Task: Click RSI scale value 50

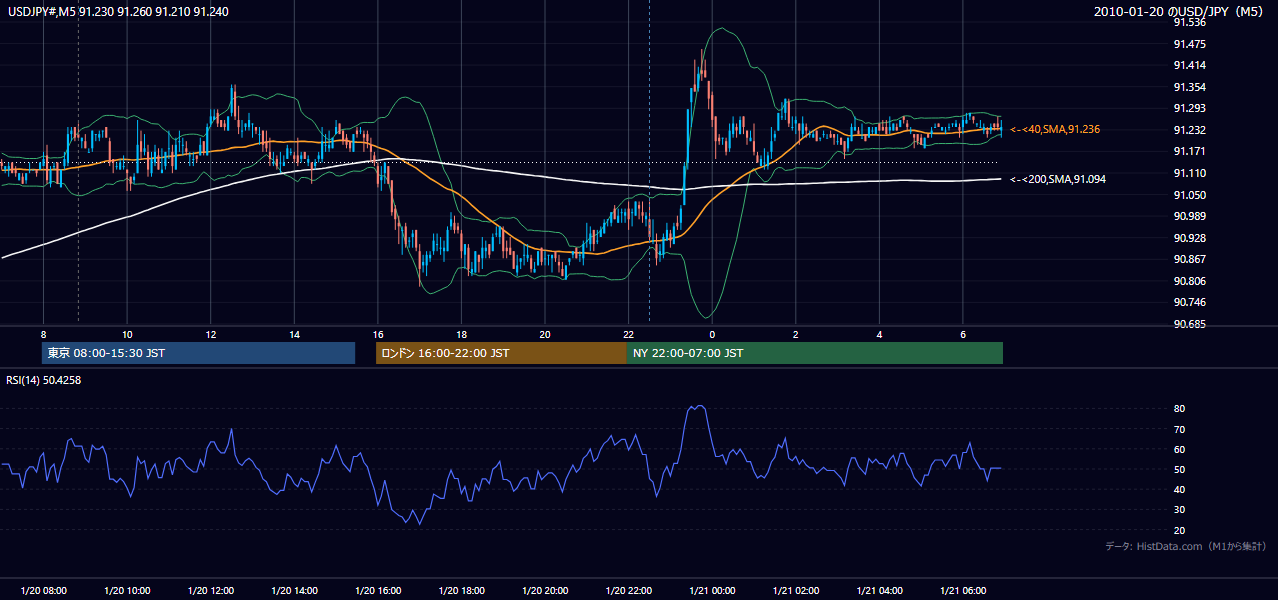Action: pos(1180,469)
